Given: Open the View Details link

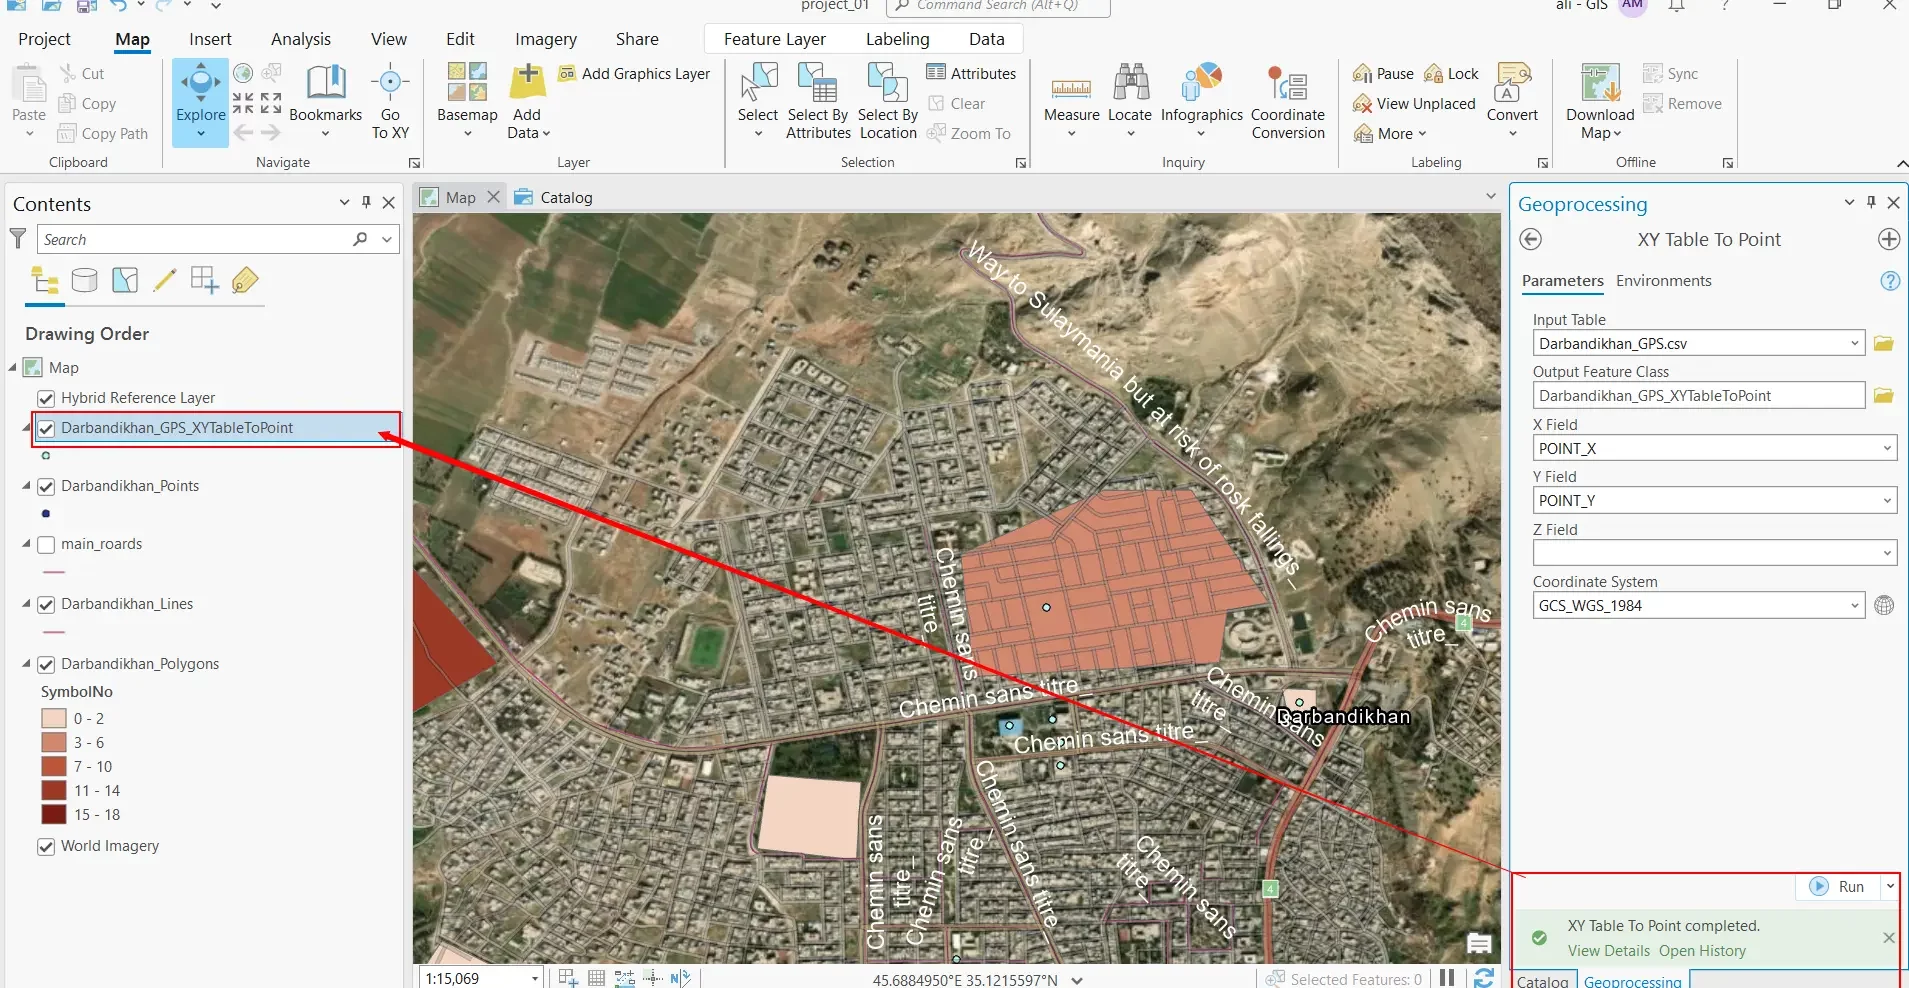Looking at the screenshot, I should click(x=1608, y=951).
